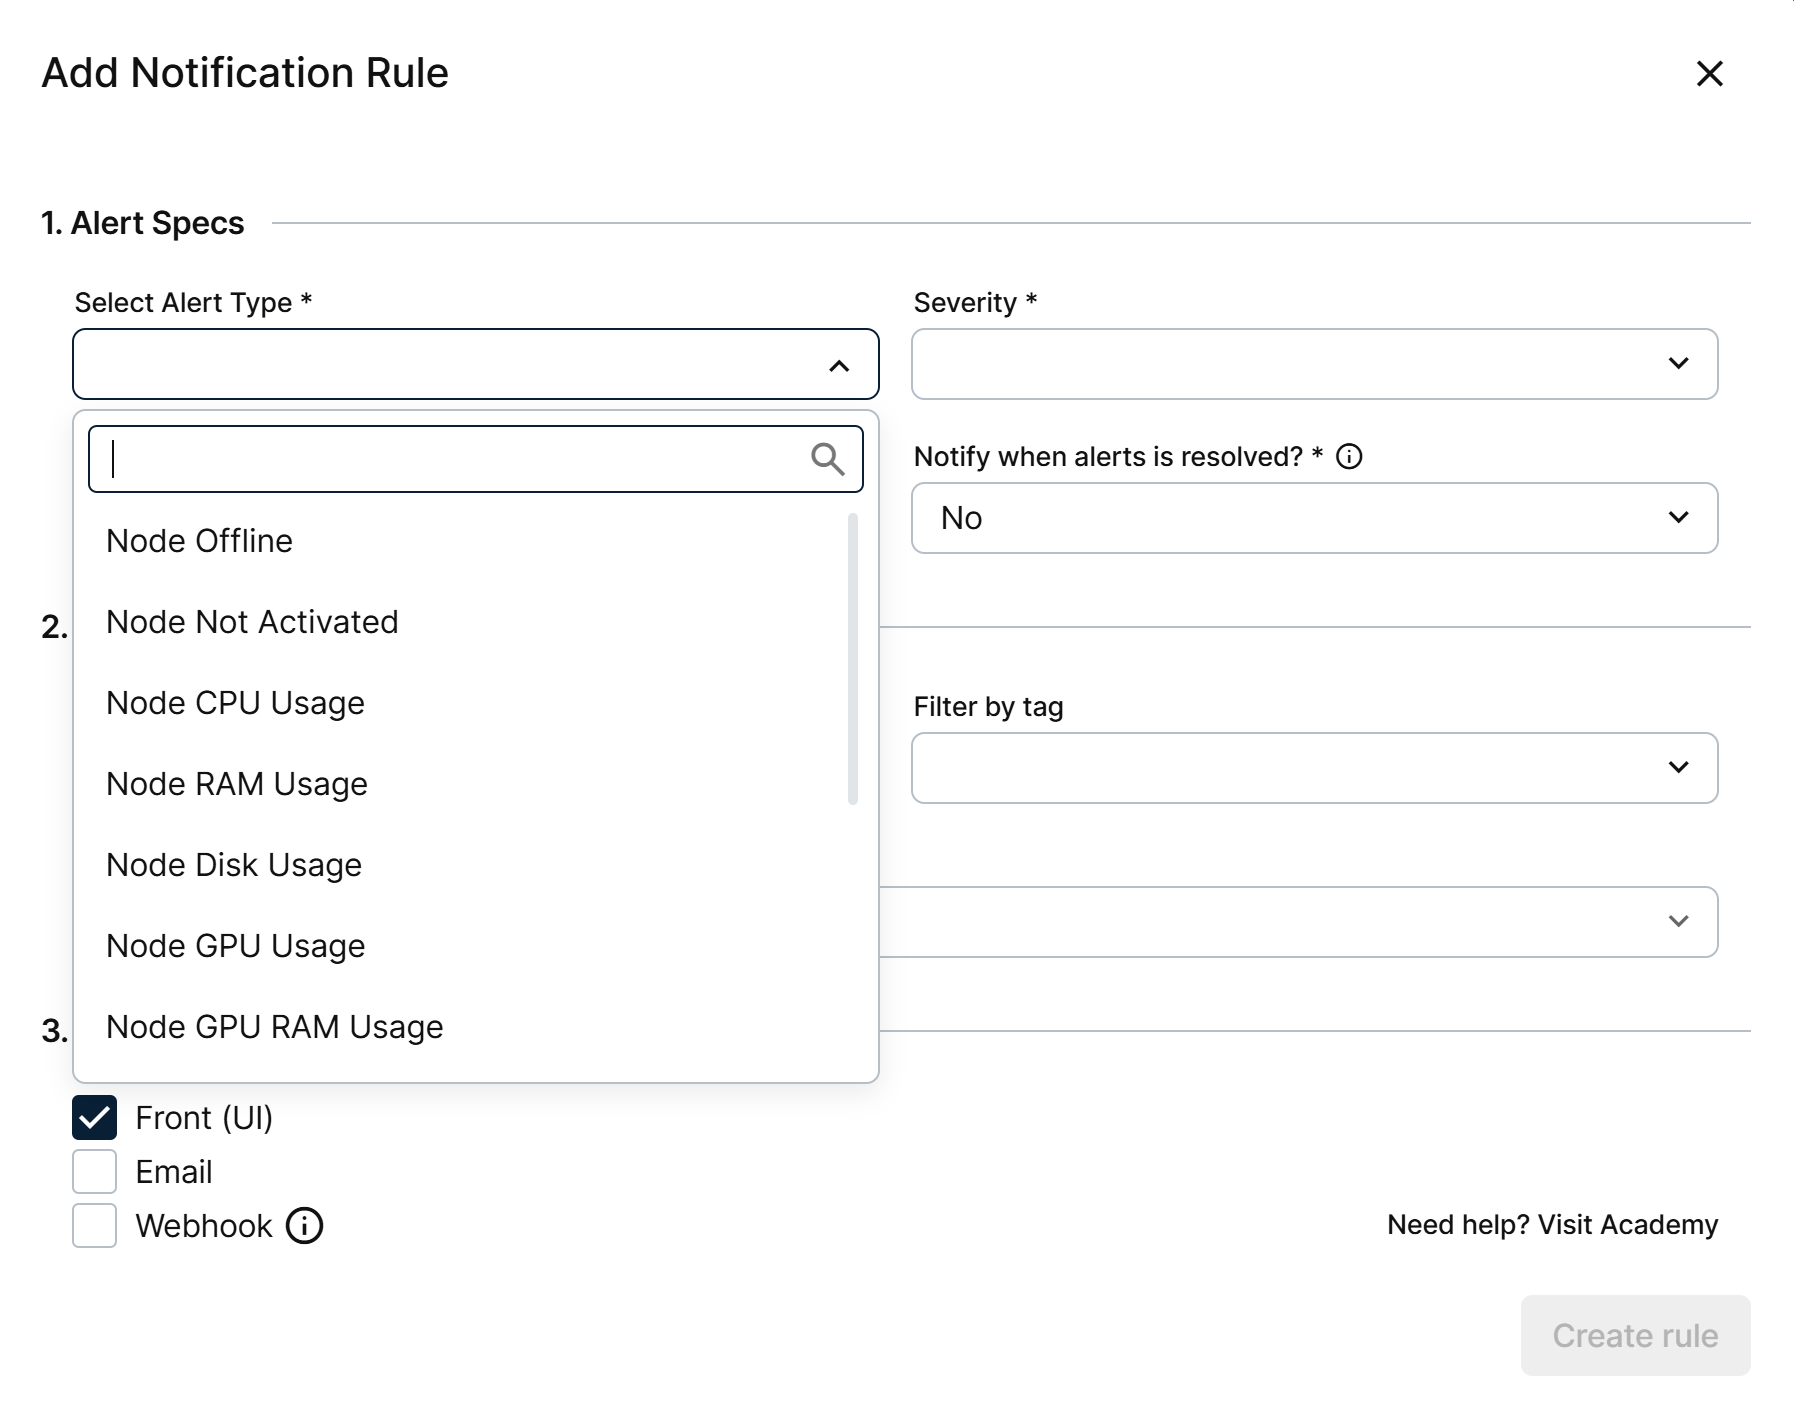Pick Node GPU RAM Usage option
Viewport: 1794px width, 1417px height.
476,1027
